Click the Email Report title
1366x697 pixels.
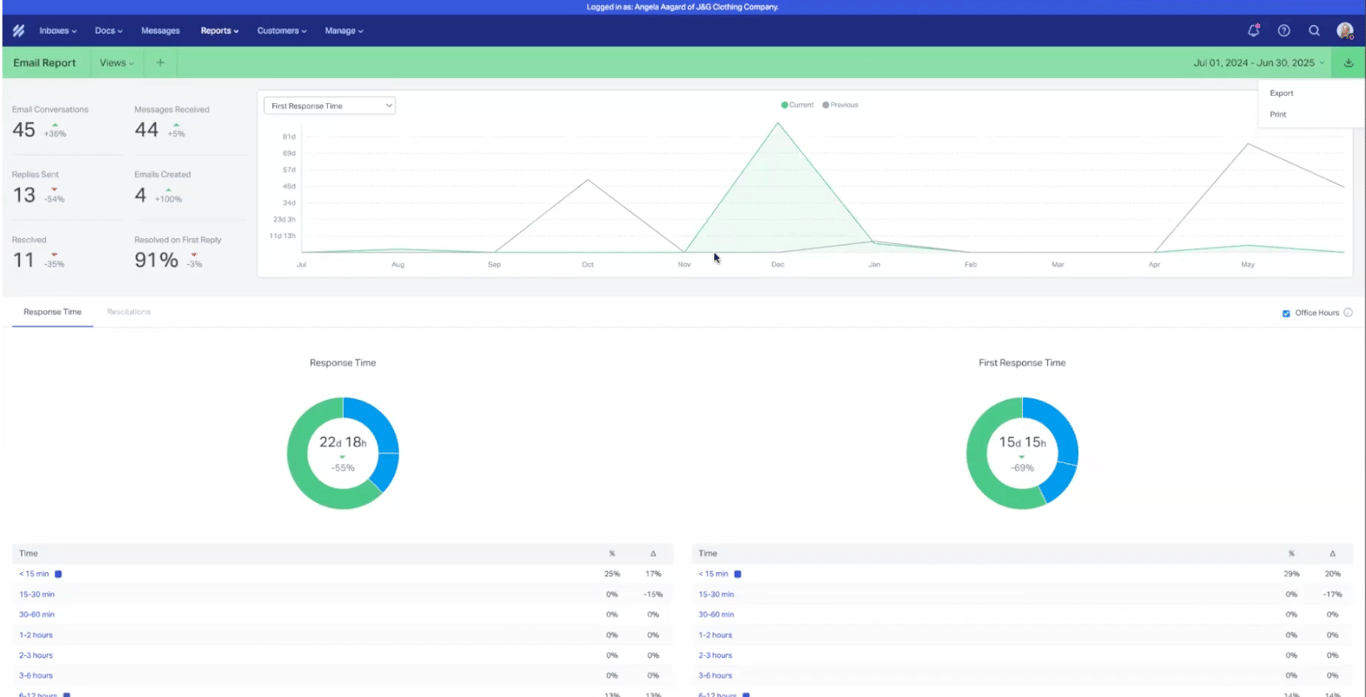44,63
